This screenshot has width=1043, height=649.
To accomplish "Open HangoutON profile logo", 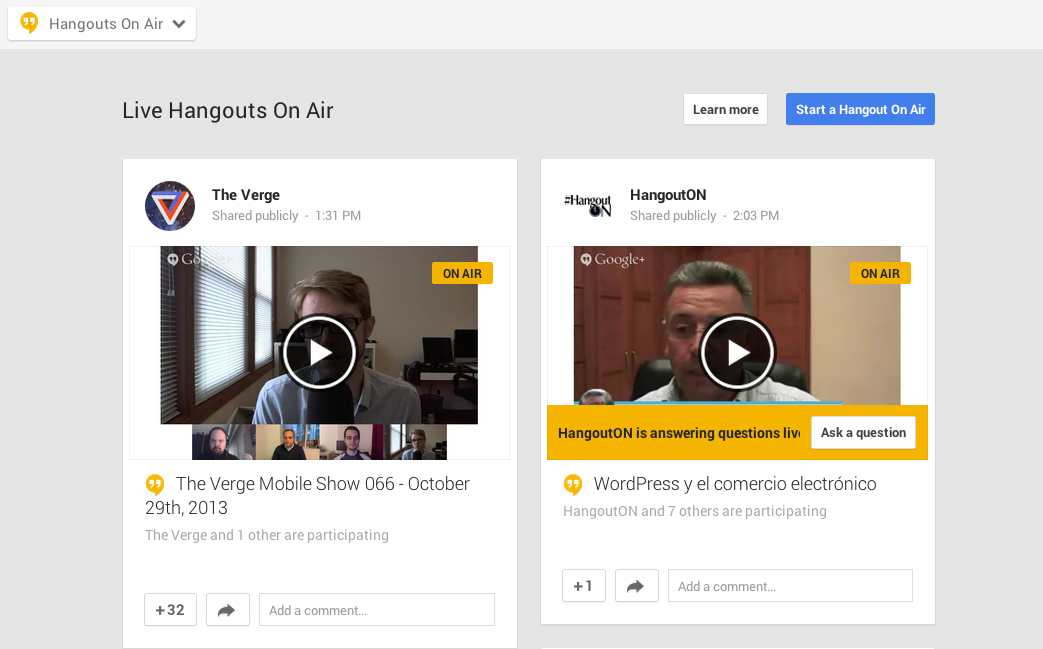I will point(587,205).
